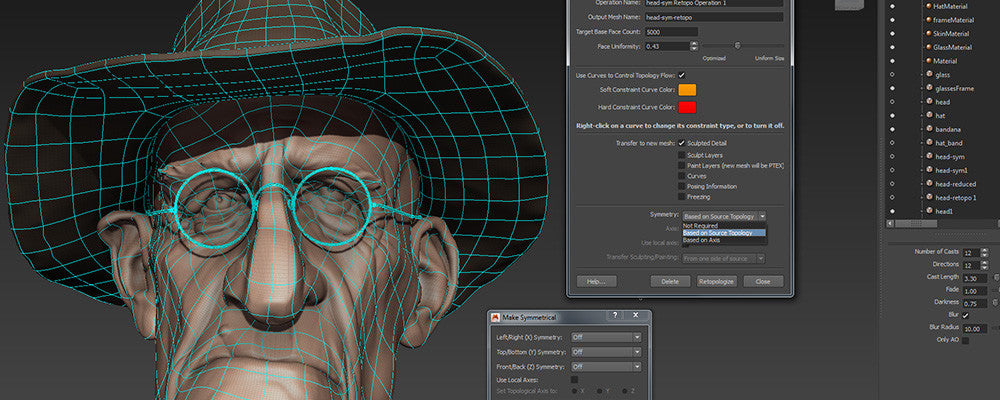Click the head-reduced mesh icon
Image resolution: width=1000 pixels, height=400 pixels.
tap(927, 184)
